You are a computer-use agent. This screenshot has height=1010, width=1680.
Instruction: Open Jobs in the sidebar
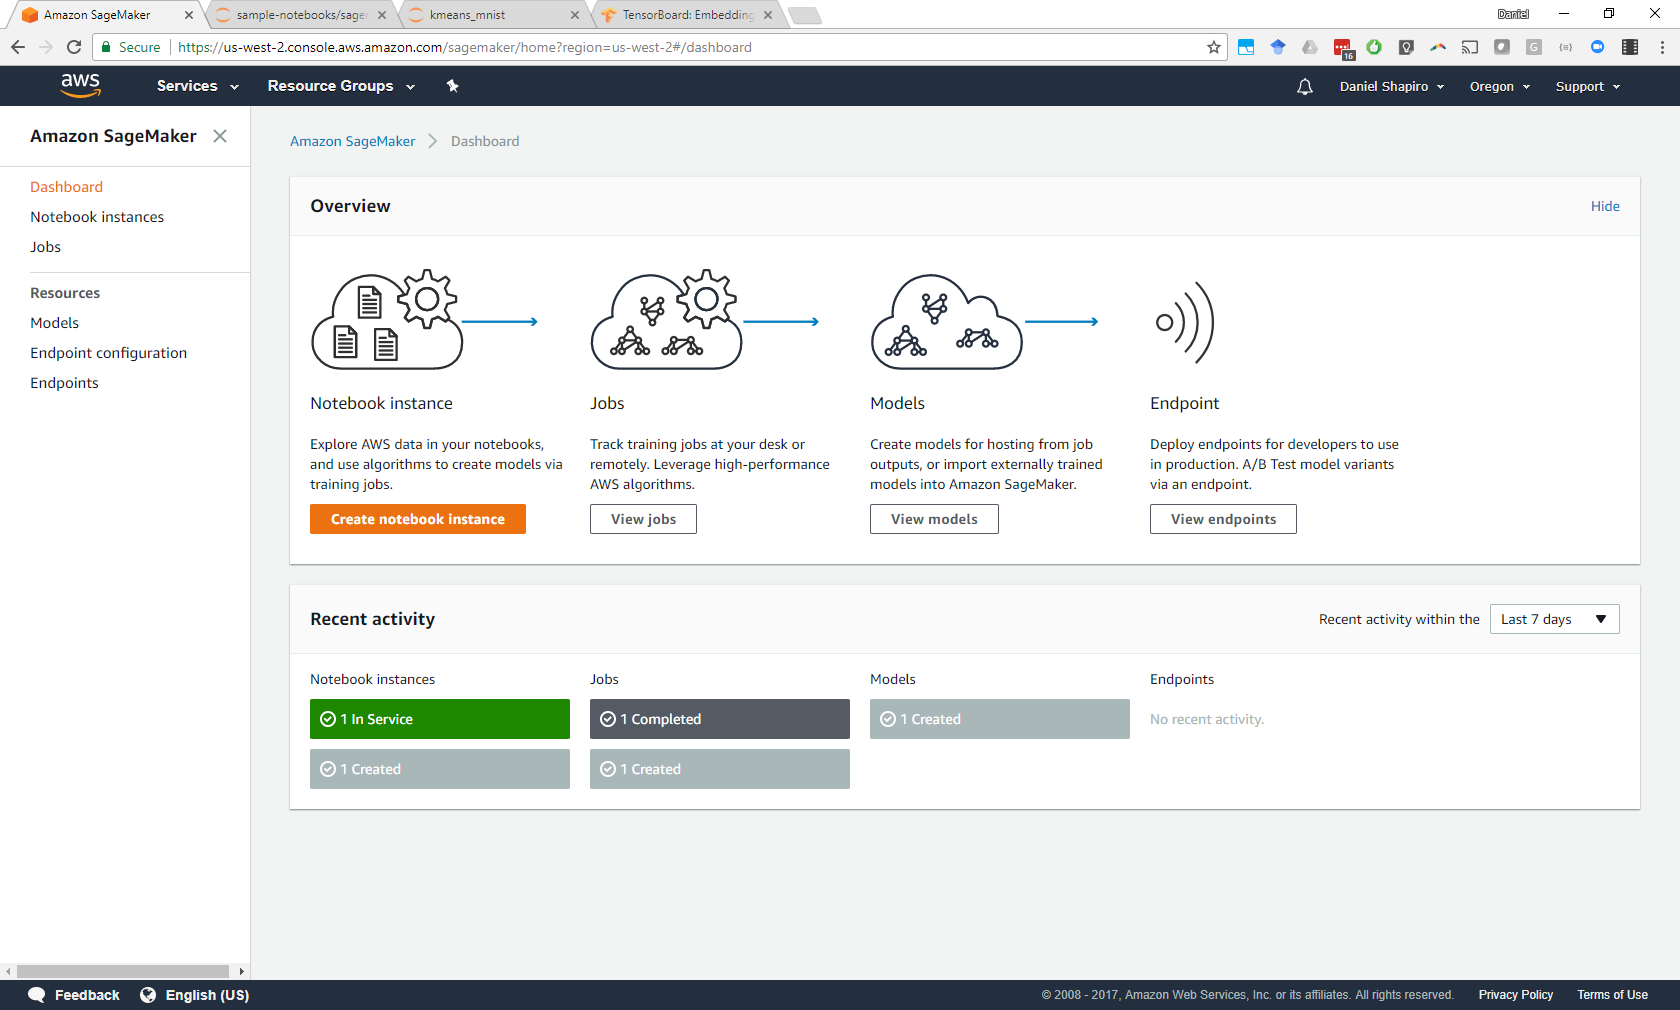point(45,247)
